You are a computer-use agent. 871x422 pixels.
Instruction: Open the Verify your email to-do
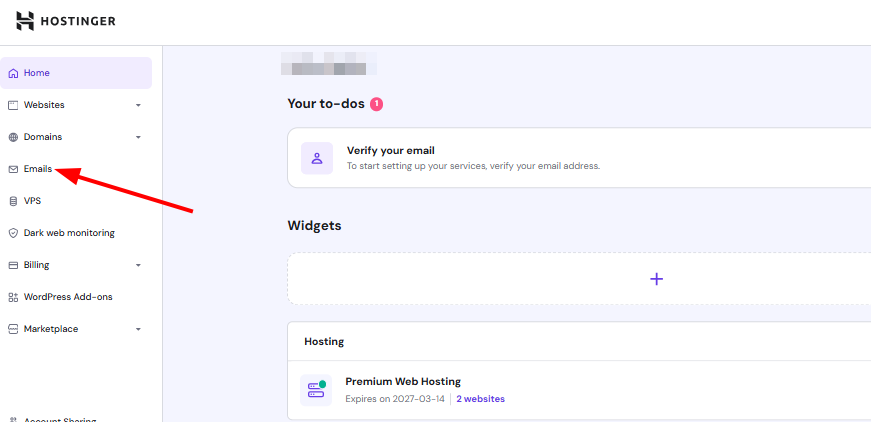pos(579,158)
